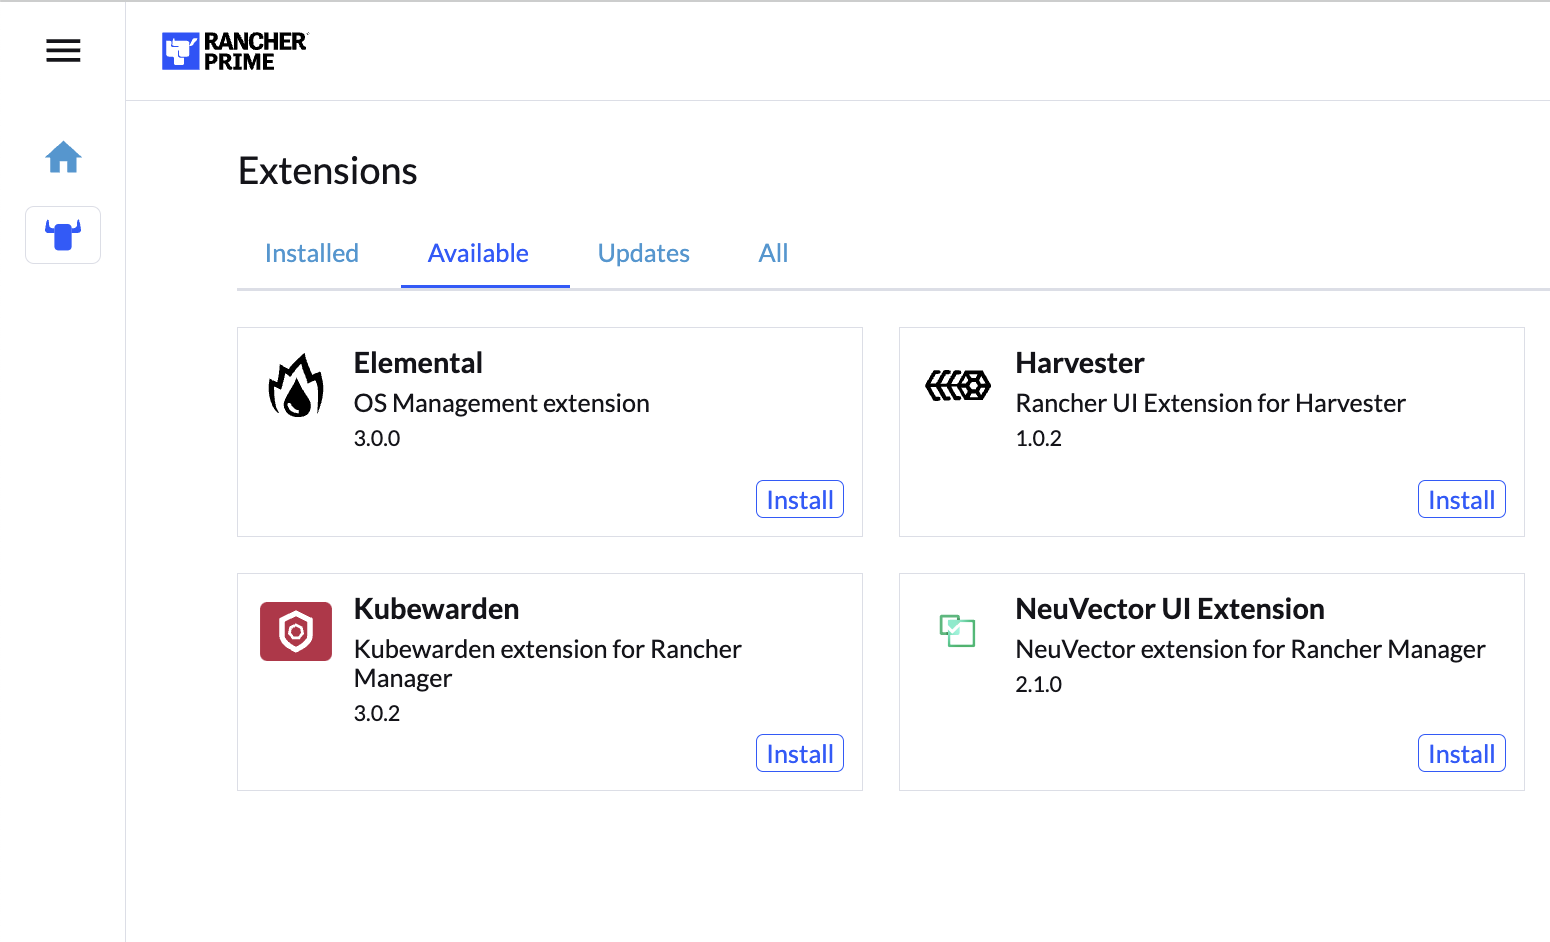Screen dimensions: 1550x942
Task: Open the Harvester extension card
Action: tap(1211, 420)
